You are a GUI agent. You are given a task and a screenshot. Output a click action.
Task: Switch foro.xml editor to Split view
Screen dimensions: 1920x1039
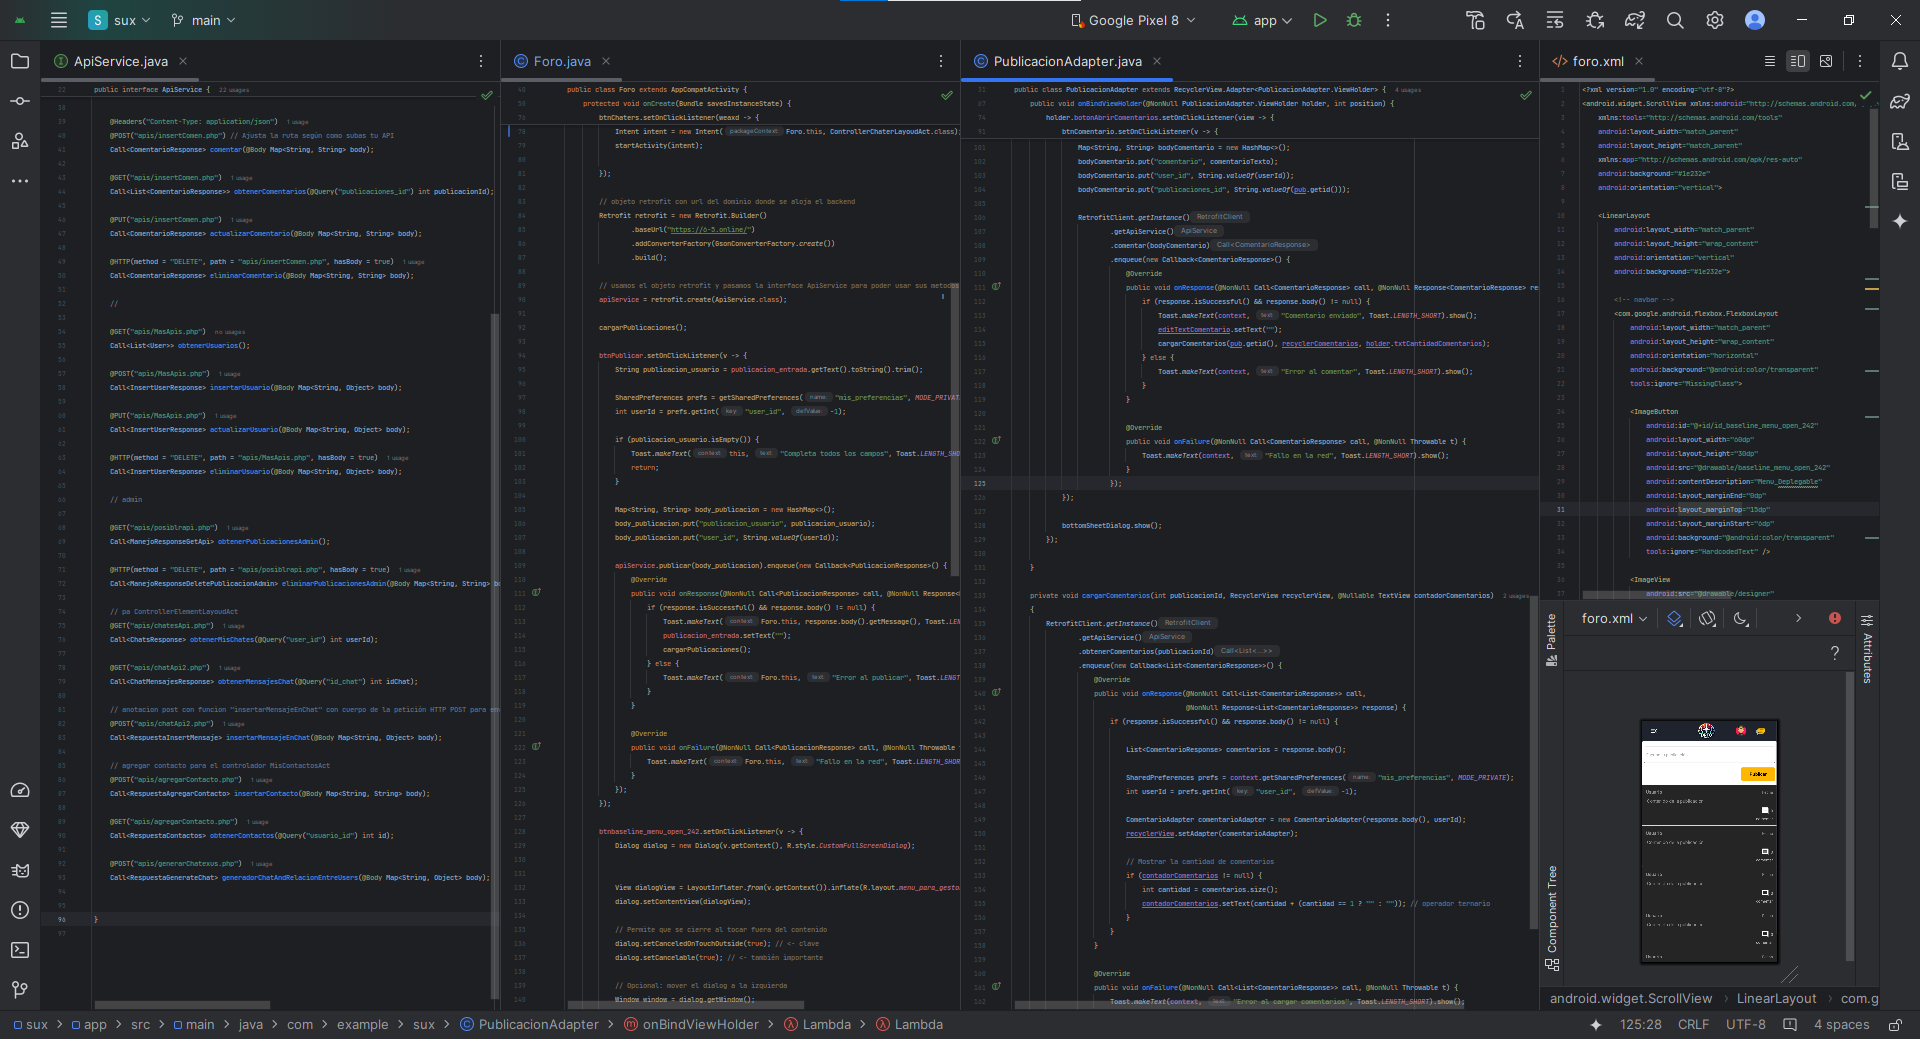point(1798,61)
